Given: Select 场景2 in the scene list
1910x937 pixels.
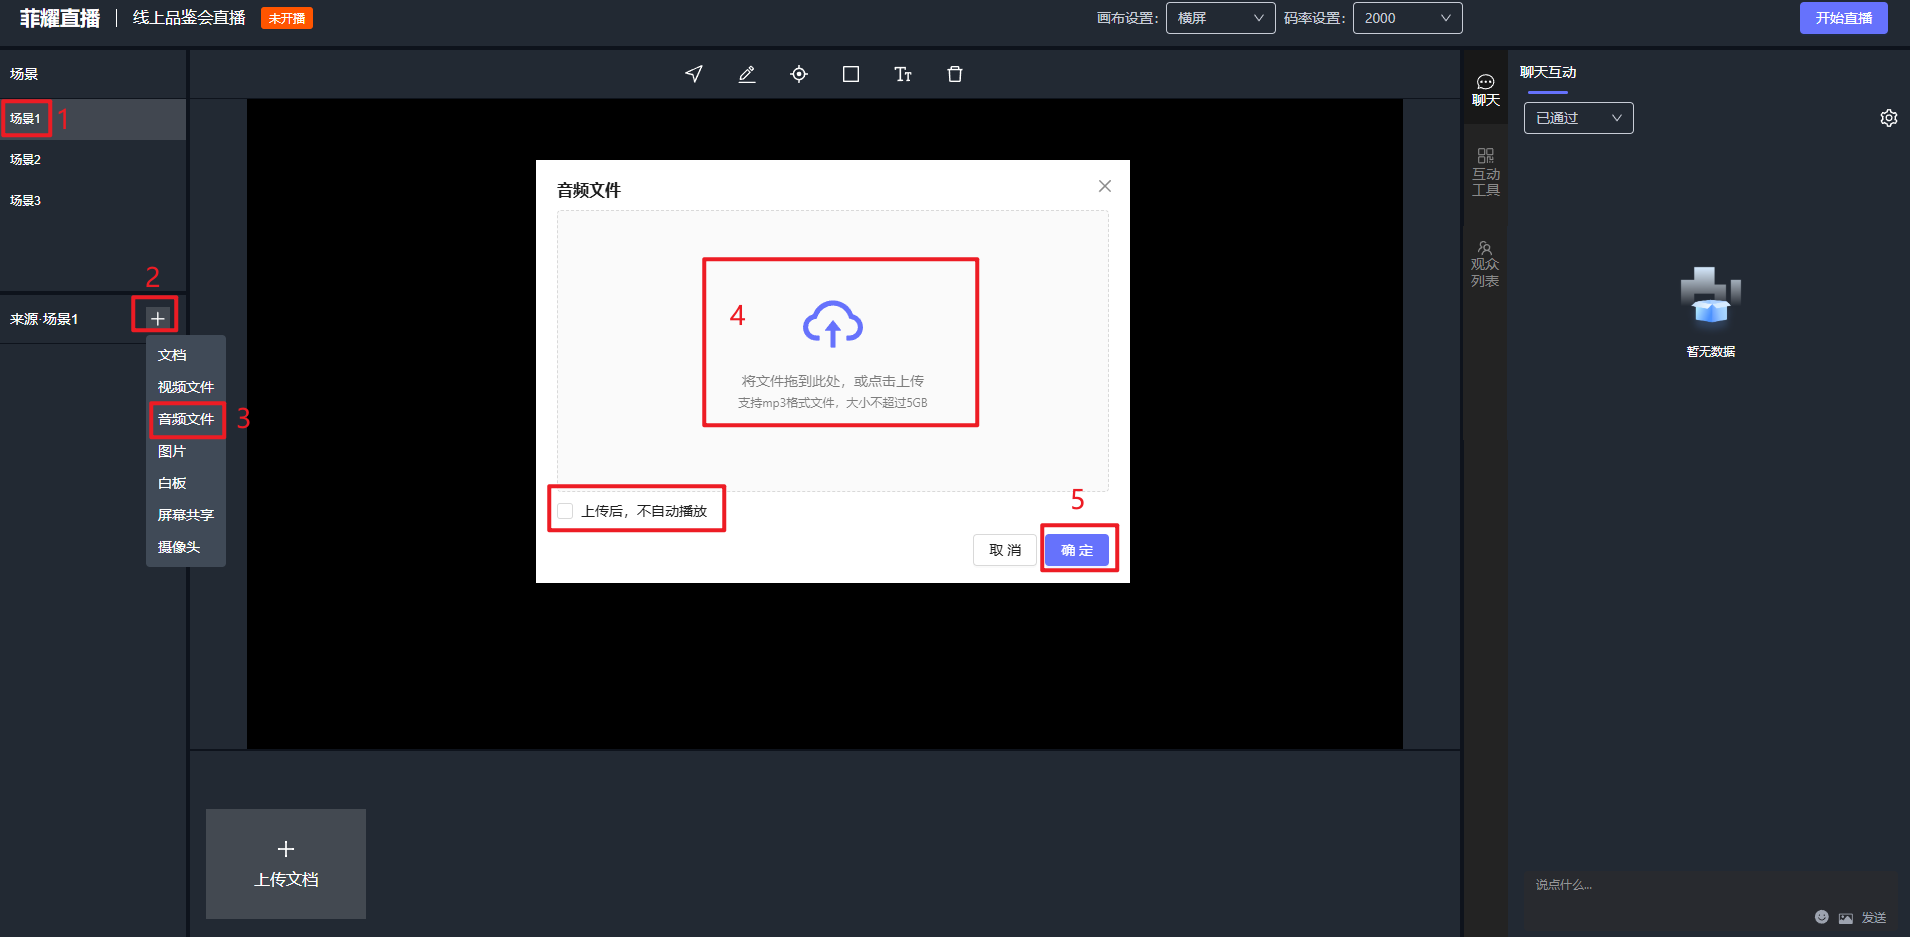Looking at the screenshot, I should pos(26,159).
